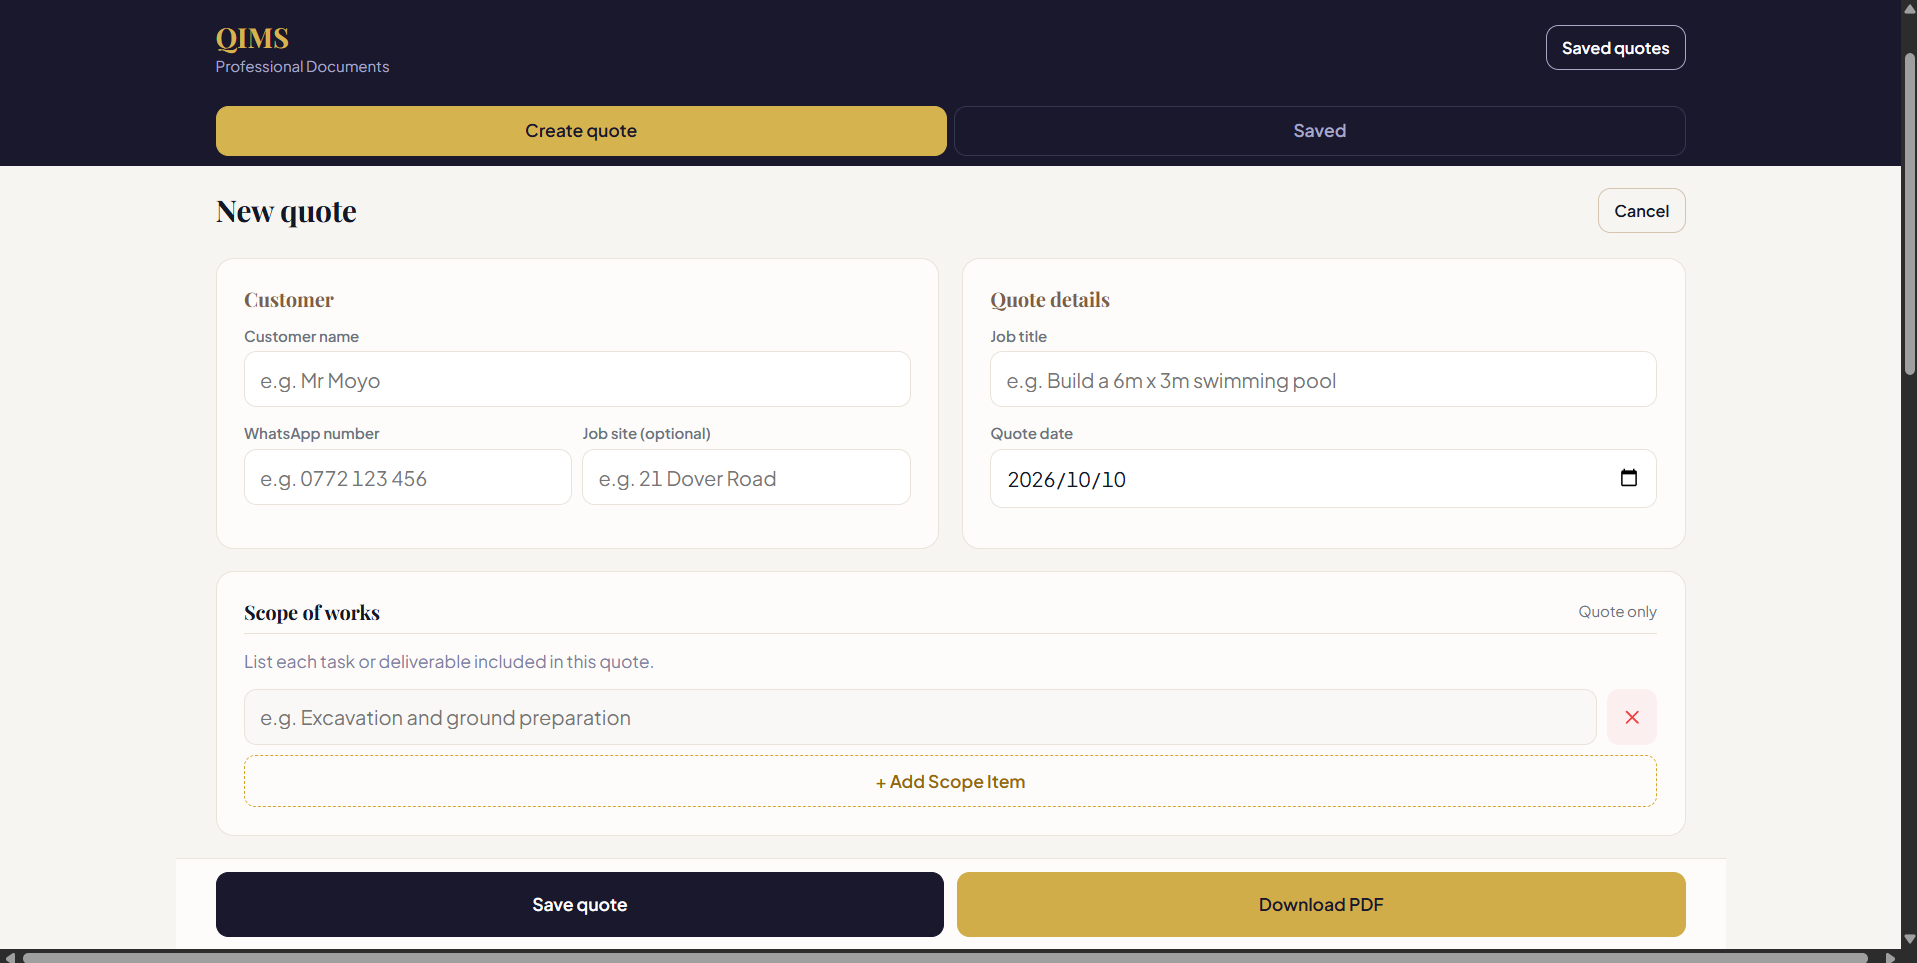Focus the WhatsApp number field

tap(408, 478)
